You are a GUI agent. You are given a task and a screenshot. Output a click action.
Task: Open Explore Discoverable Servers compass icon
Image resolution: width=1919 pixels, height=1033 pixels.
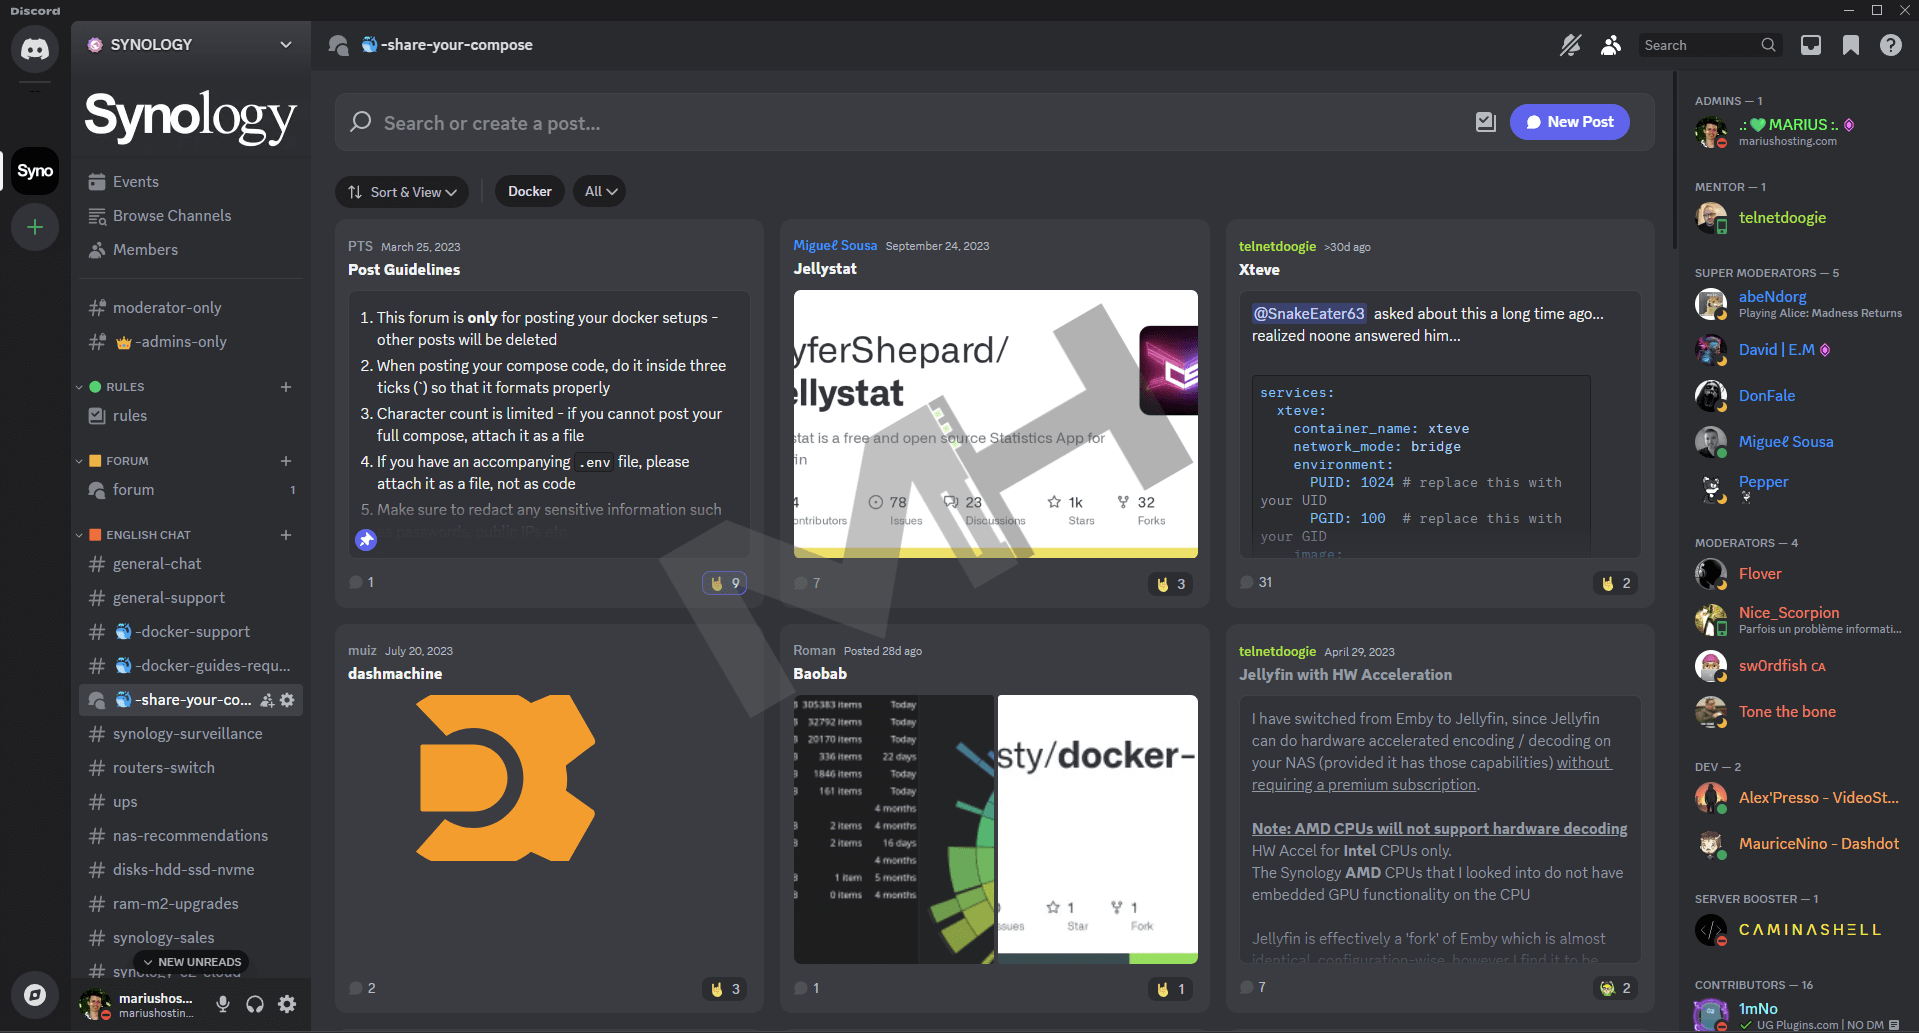point(35,995)
